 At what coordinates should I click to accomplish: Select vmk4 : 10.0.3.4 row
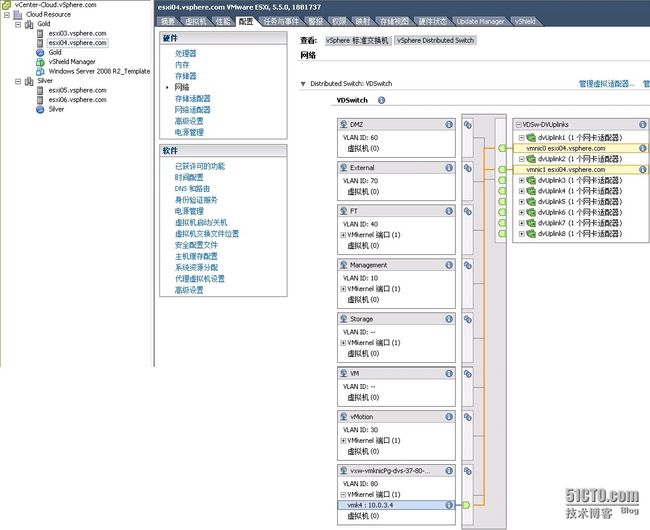tap(396, 505)
